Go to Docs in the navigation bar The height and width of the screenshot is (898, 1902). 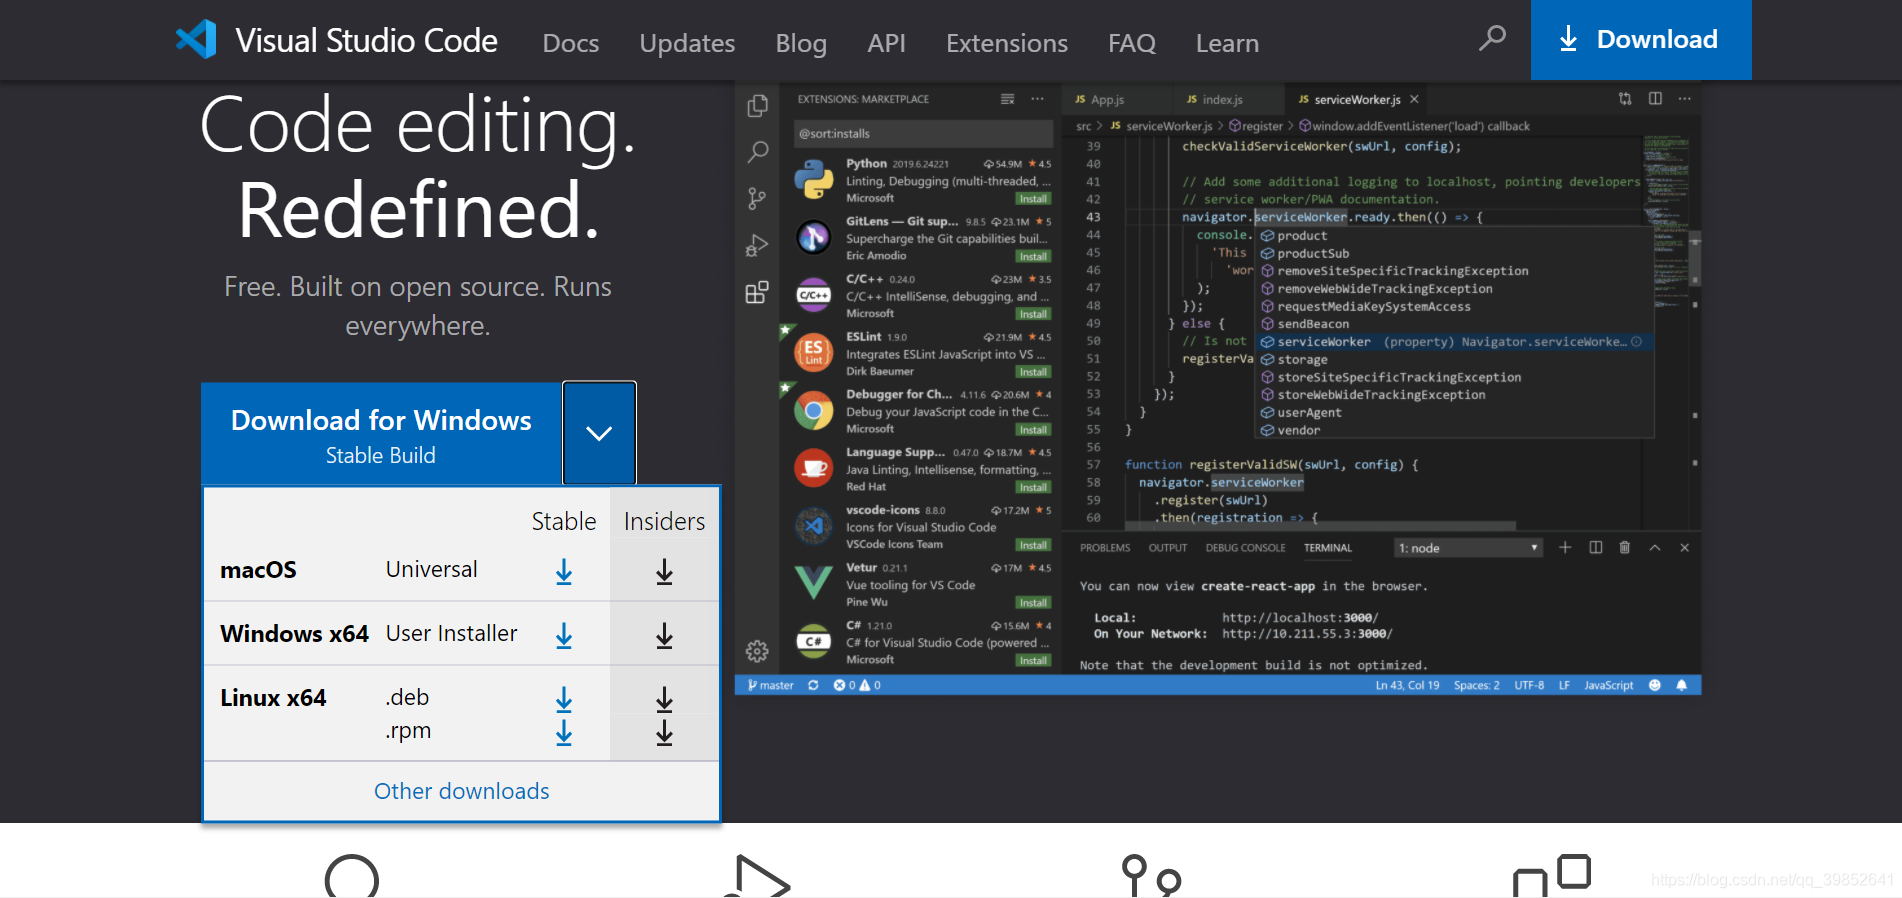571,43
